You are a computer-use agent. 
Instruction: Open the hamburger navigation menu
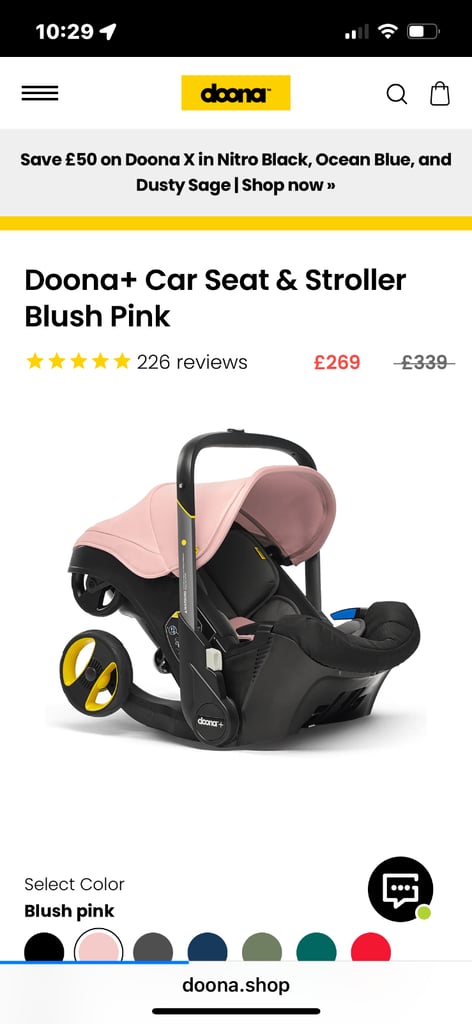coord(40,93)
